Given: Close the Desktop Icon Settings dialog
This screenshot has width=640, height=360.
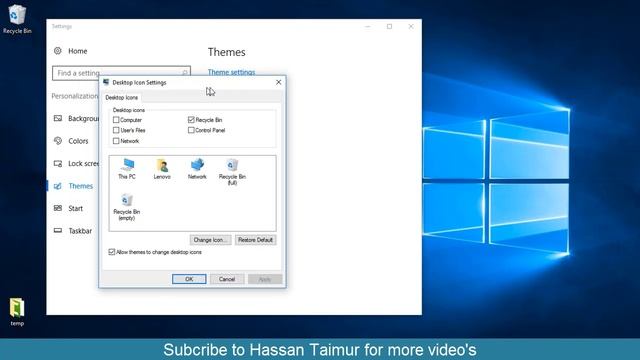Looking at the screenshot, I should [278, 82].
